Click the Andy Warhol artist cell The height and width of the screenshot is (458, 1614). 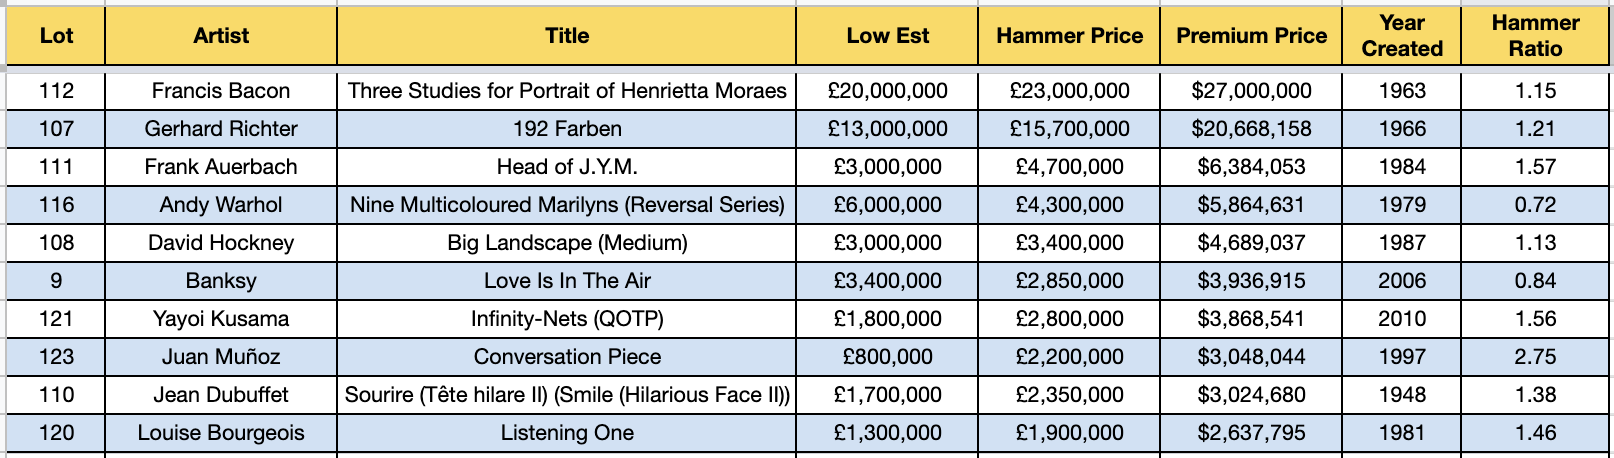221,205
